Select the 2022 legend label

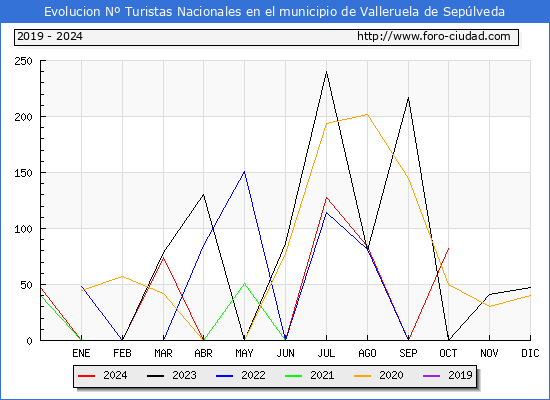[x=253, y=375]
